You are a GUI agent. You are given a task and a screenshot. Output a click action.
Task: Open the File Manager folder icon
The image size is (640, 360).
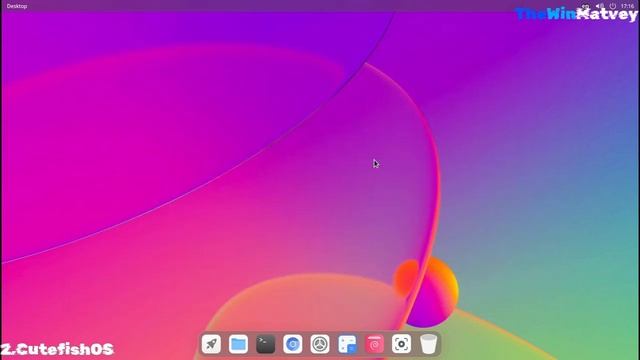pos(238,344)
